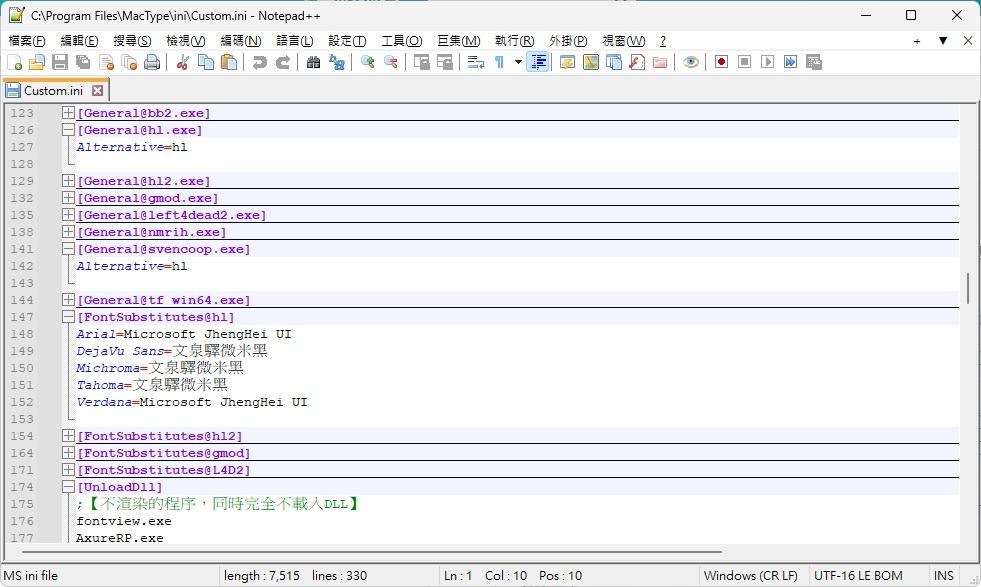Click the User Defined Language icon
Screen dimensions: 981x587
tap(567, 62)
